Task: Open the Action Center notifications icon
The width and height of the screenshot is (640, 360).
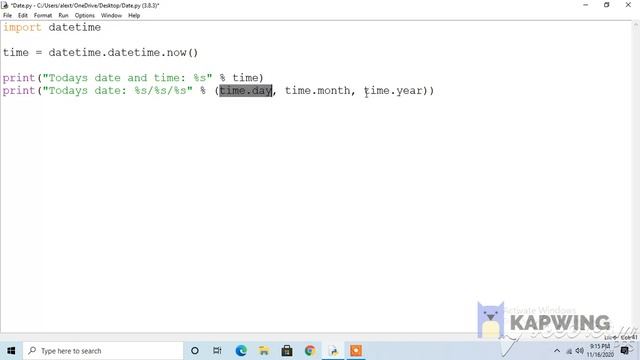Action: tap(624, 351)
